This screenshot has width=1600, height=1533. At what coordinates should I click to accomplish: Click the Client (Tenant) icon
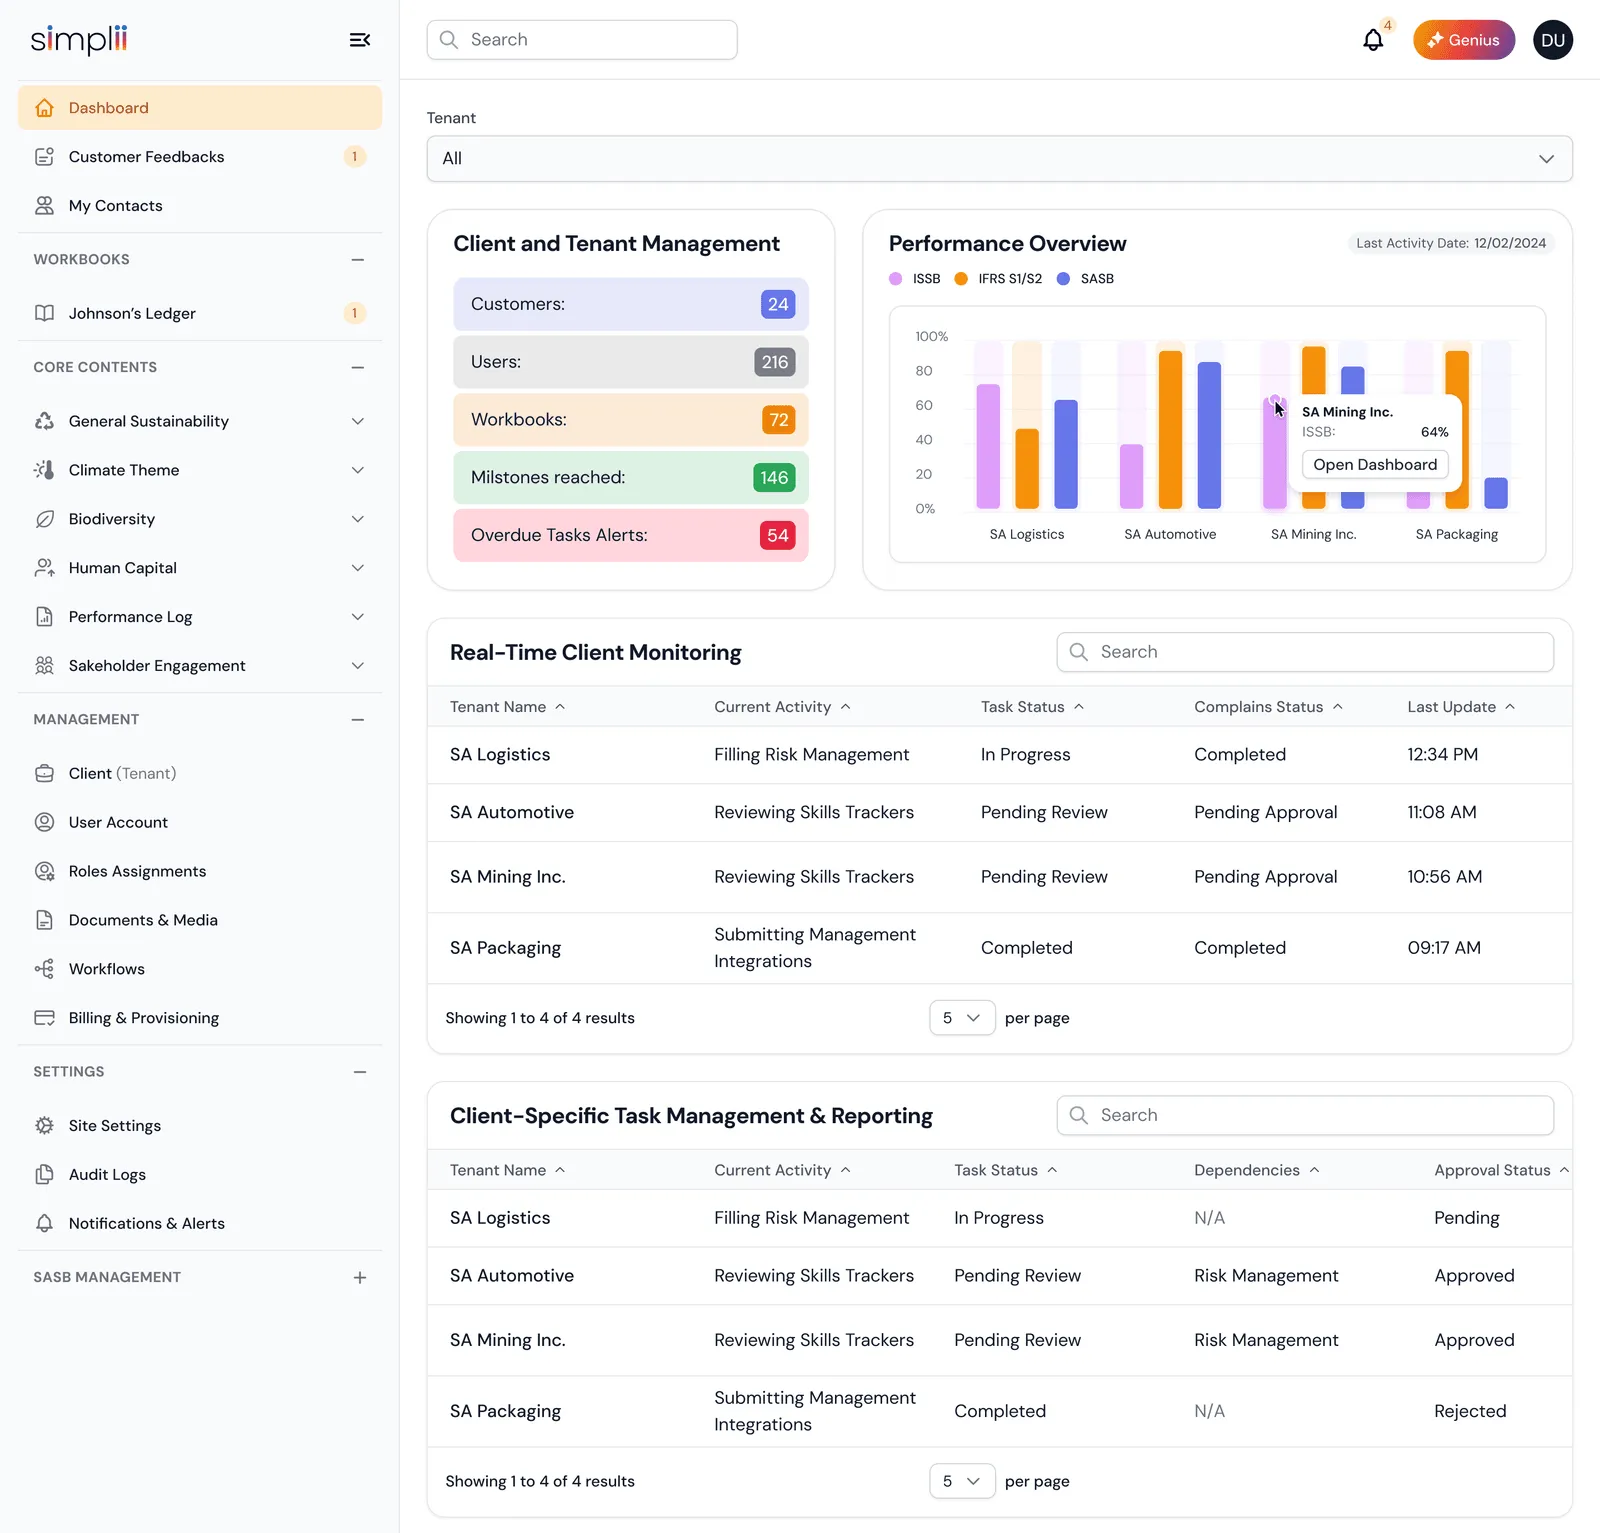44,773
